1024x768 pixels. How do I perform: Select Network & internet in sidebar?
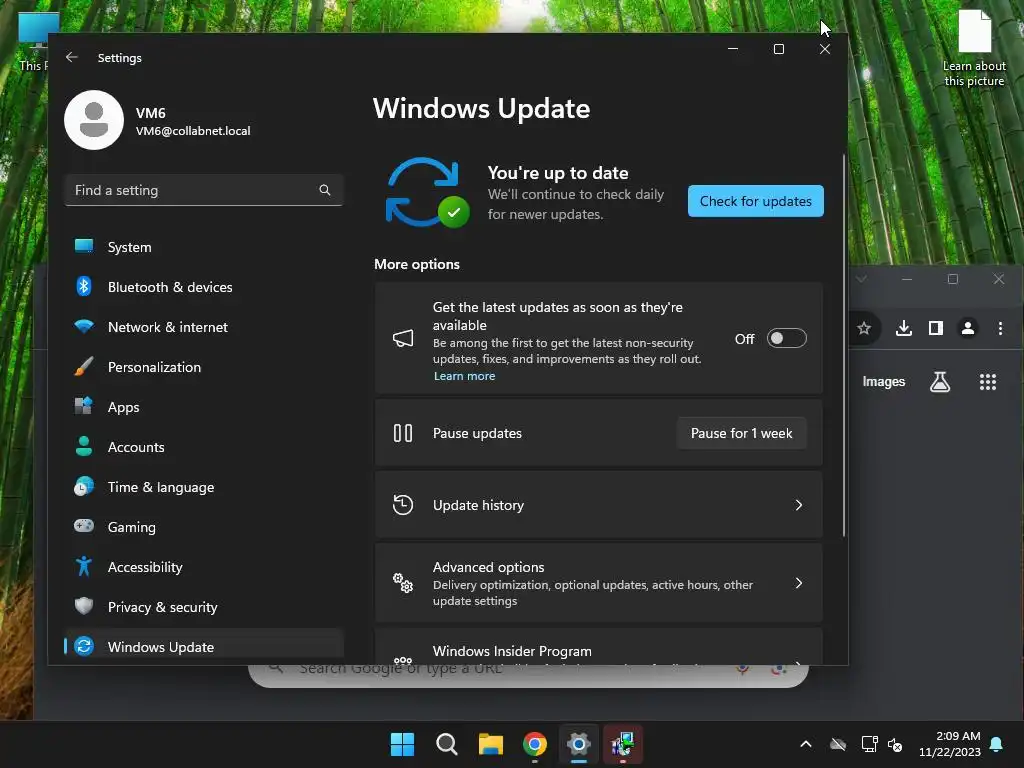204,327
